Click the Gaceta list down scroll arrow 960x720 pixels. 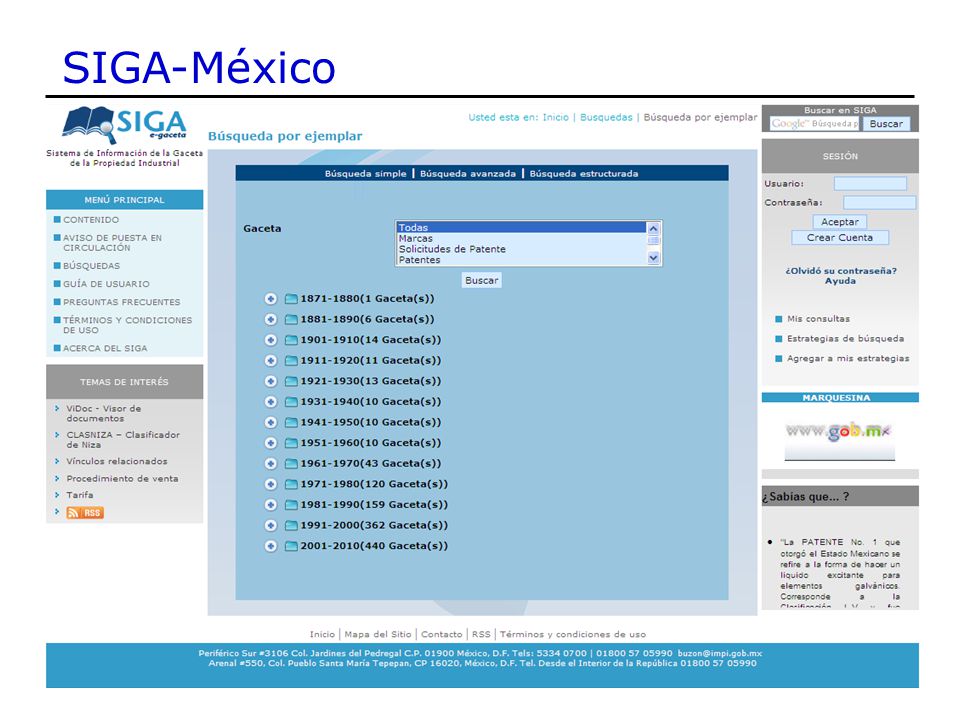click(x=653, y=258)
